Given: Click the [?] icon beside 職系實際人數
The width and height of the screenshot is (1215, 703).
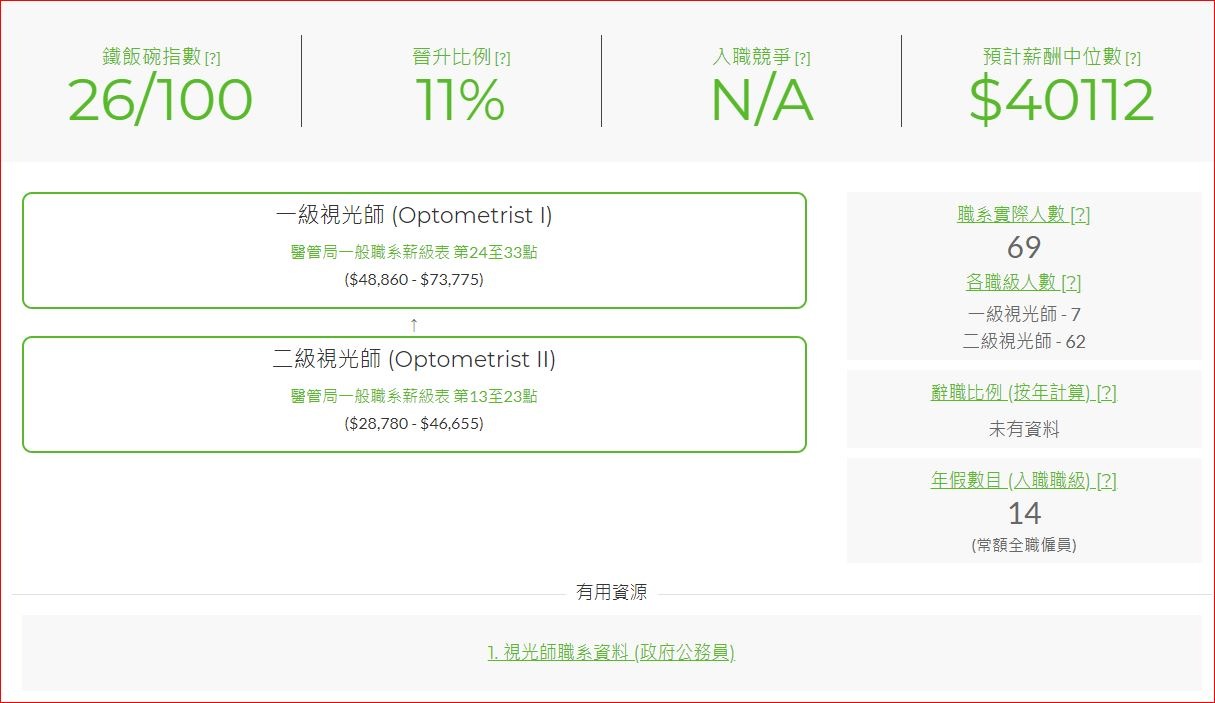Looking at the screenshot, I should [x=1079, y=215].
